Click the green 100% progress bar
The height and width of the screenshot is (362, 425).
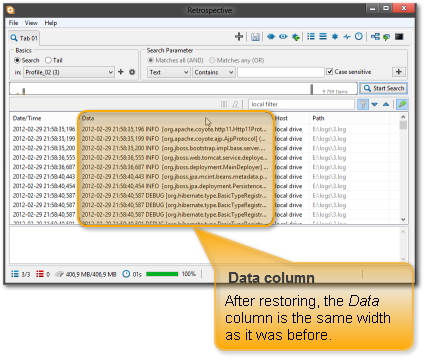coord(162,274)
